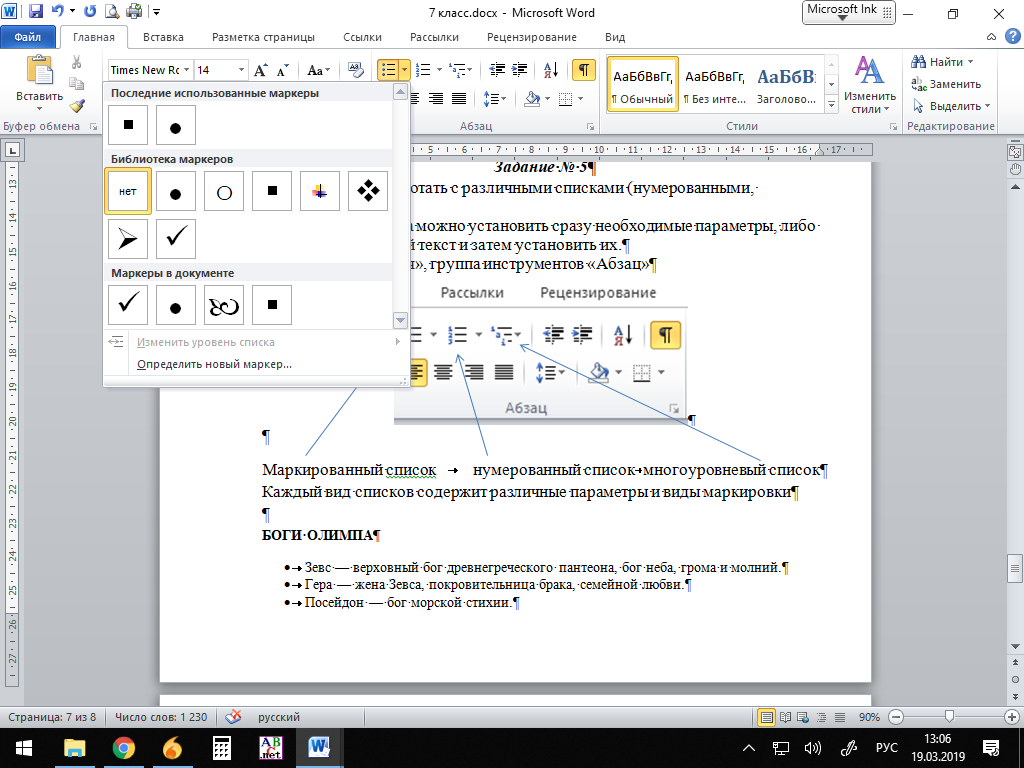
Task: Pick the four-diamond bullet marker
Action: pyautogui.click(x=368, y=191)
